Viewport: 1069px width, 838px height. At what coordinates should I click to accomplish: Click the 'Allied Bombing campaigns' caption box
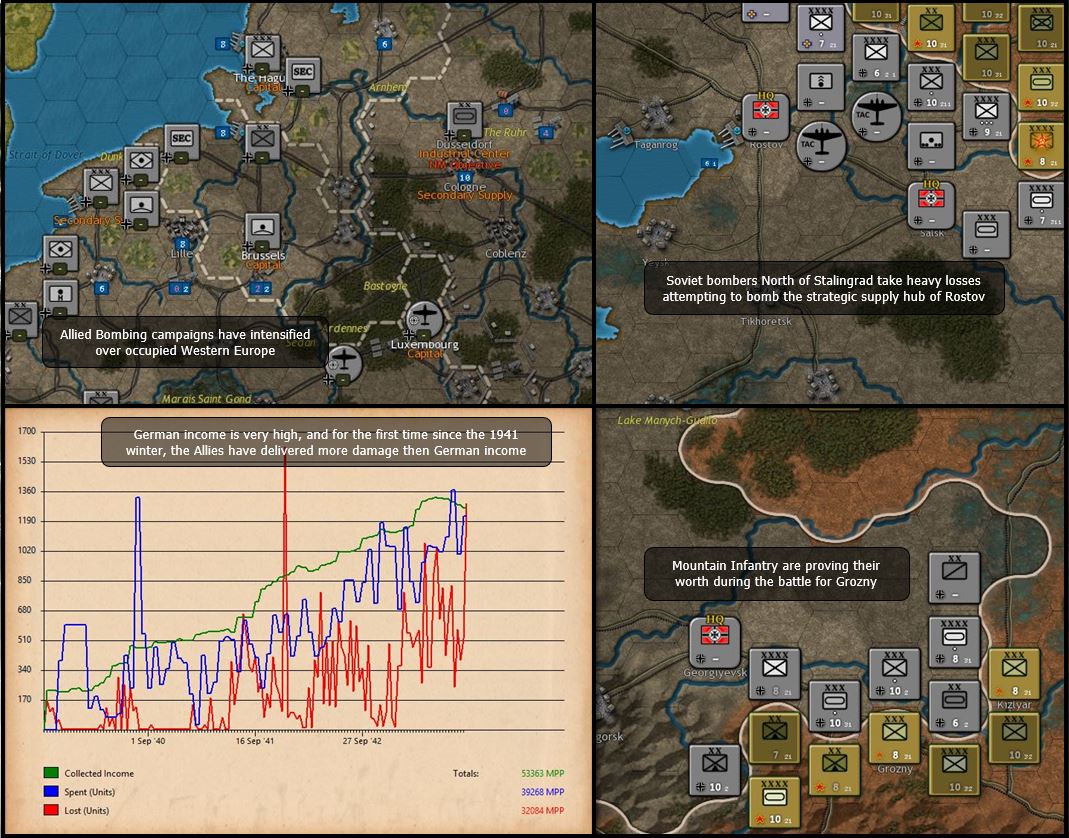coord(185,342)
